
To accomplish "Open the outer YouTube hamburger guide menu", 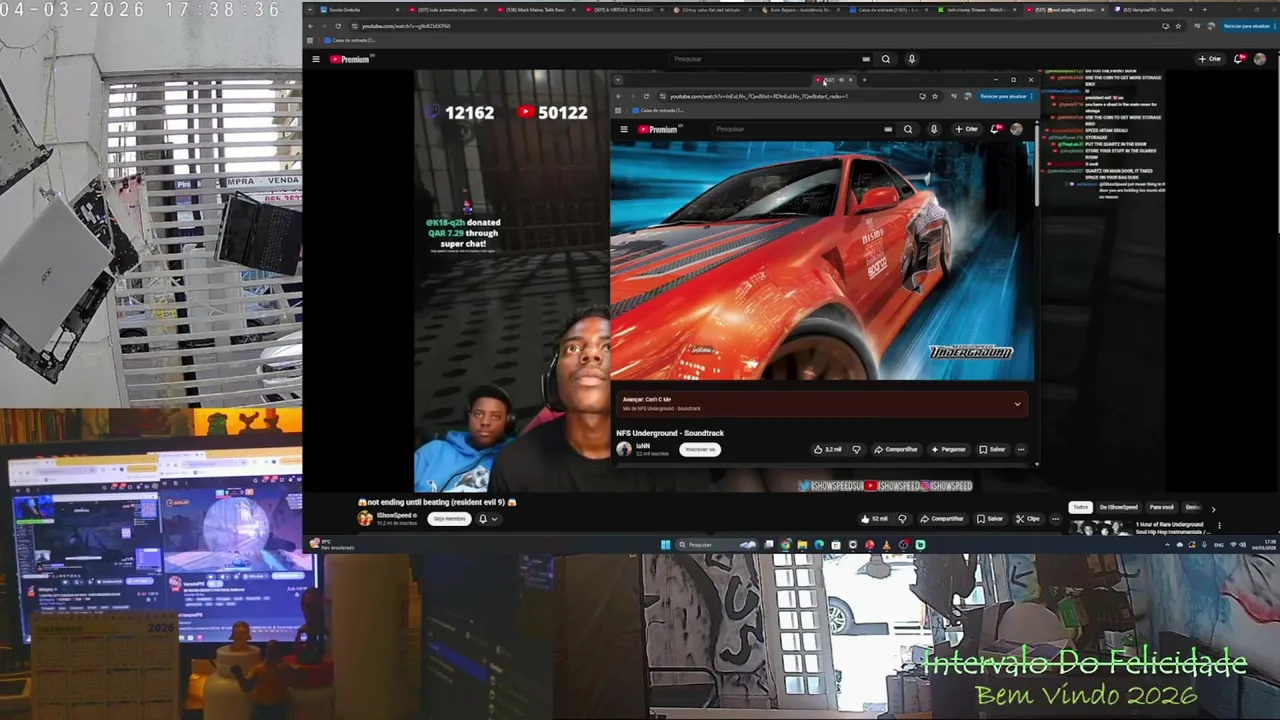I will [x=316, y=59].
